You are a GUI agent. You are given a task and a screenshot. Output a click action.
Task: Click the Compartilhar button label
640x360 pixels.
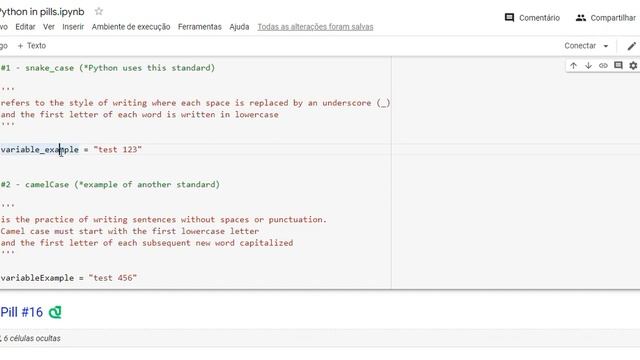613,18
